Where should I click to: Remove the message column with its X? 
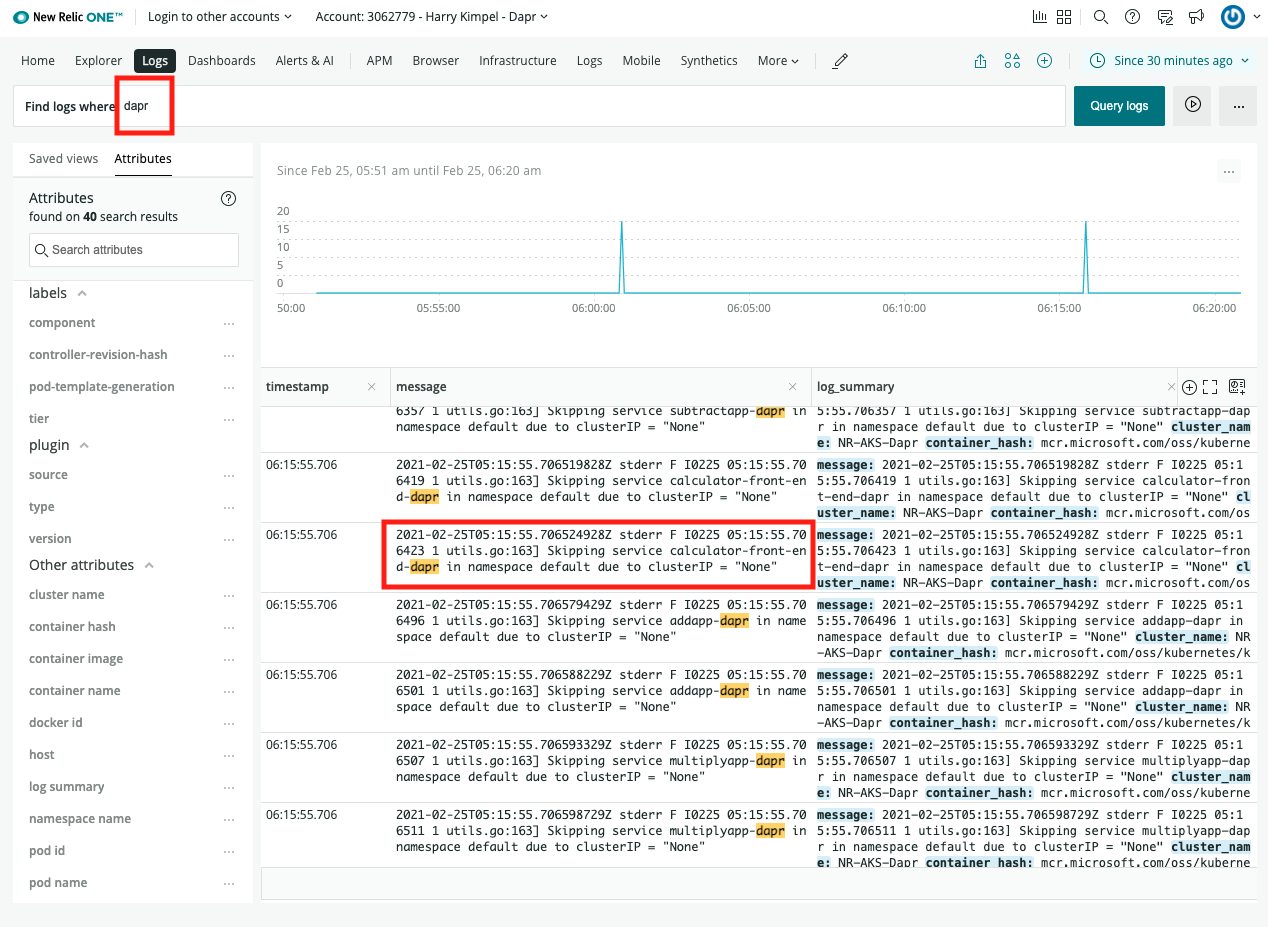(793, 387)
